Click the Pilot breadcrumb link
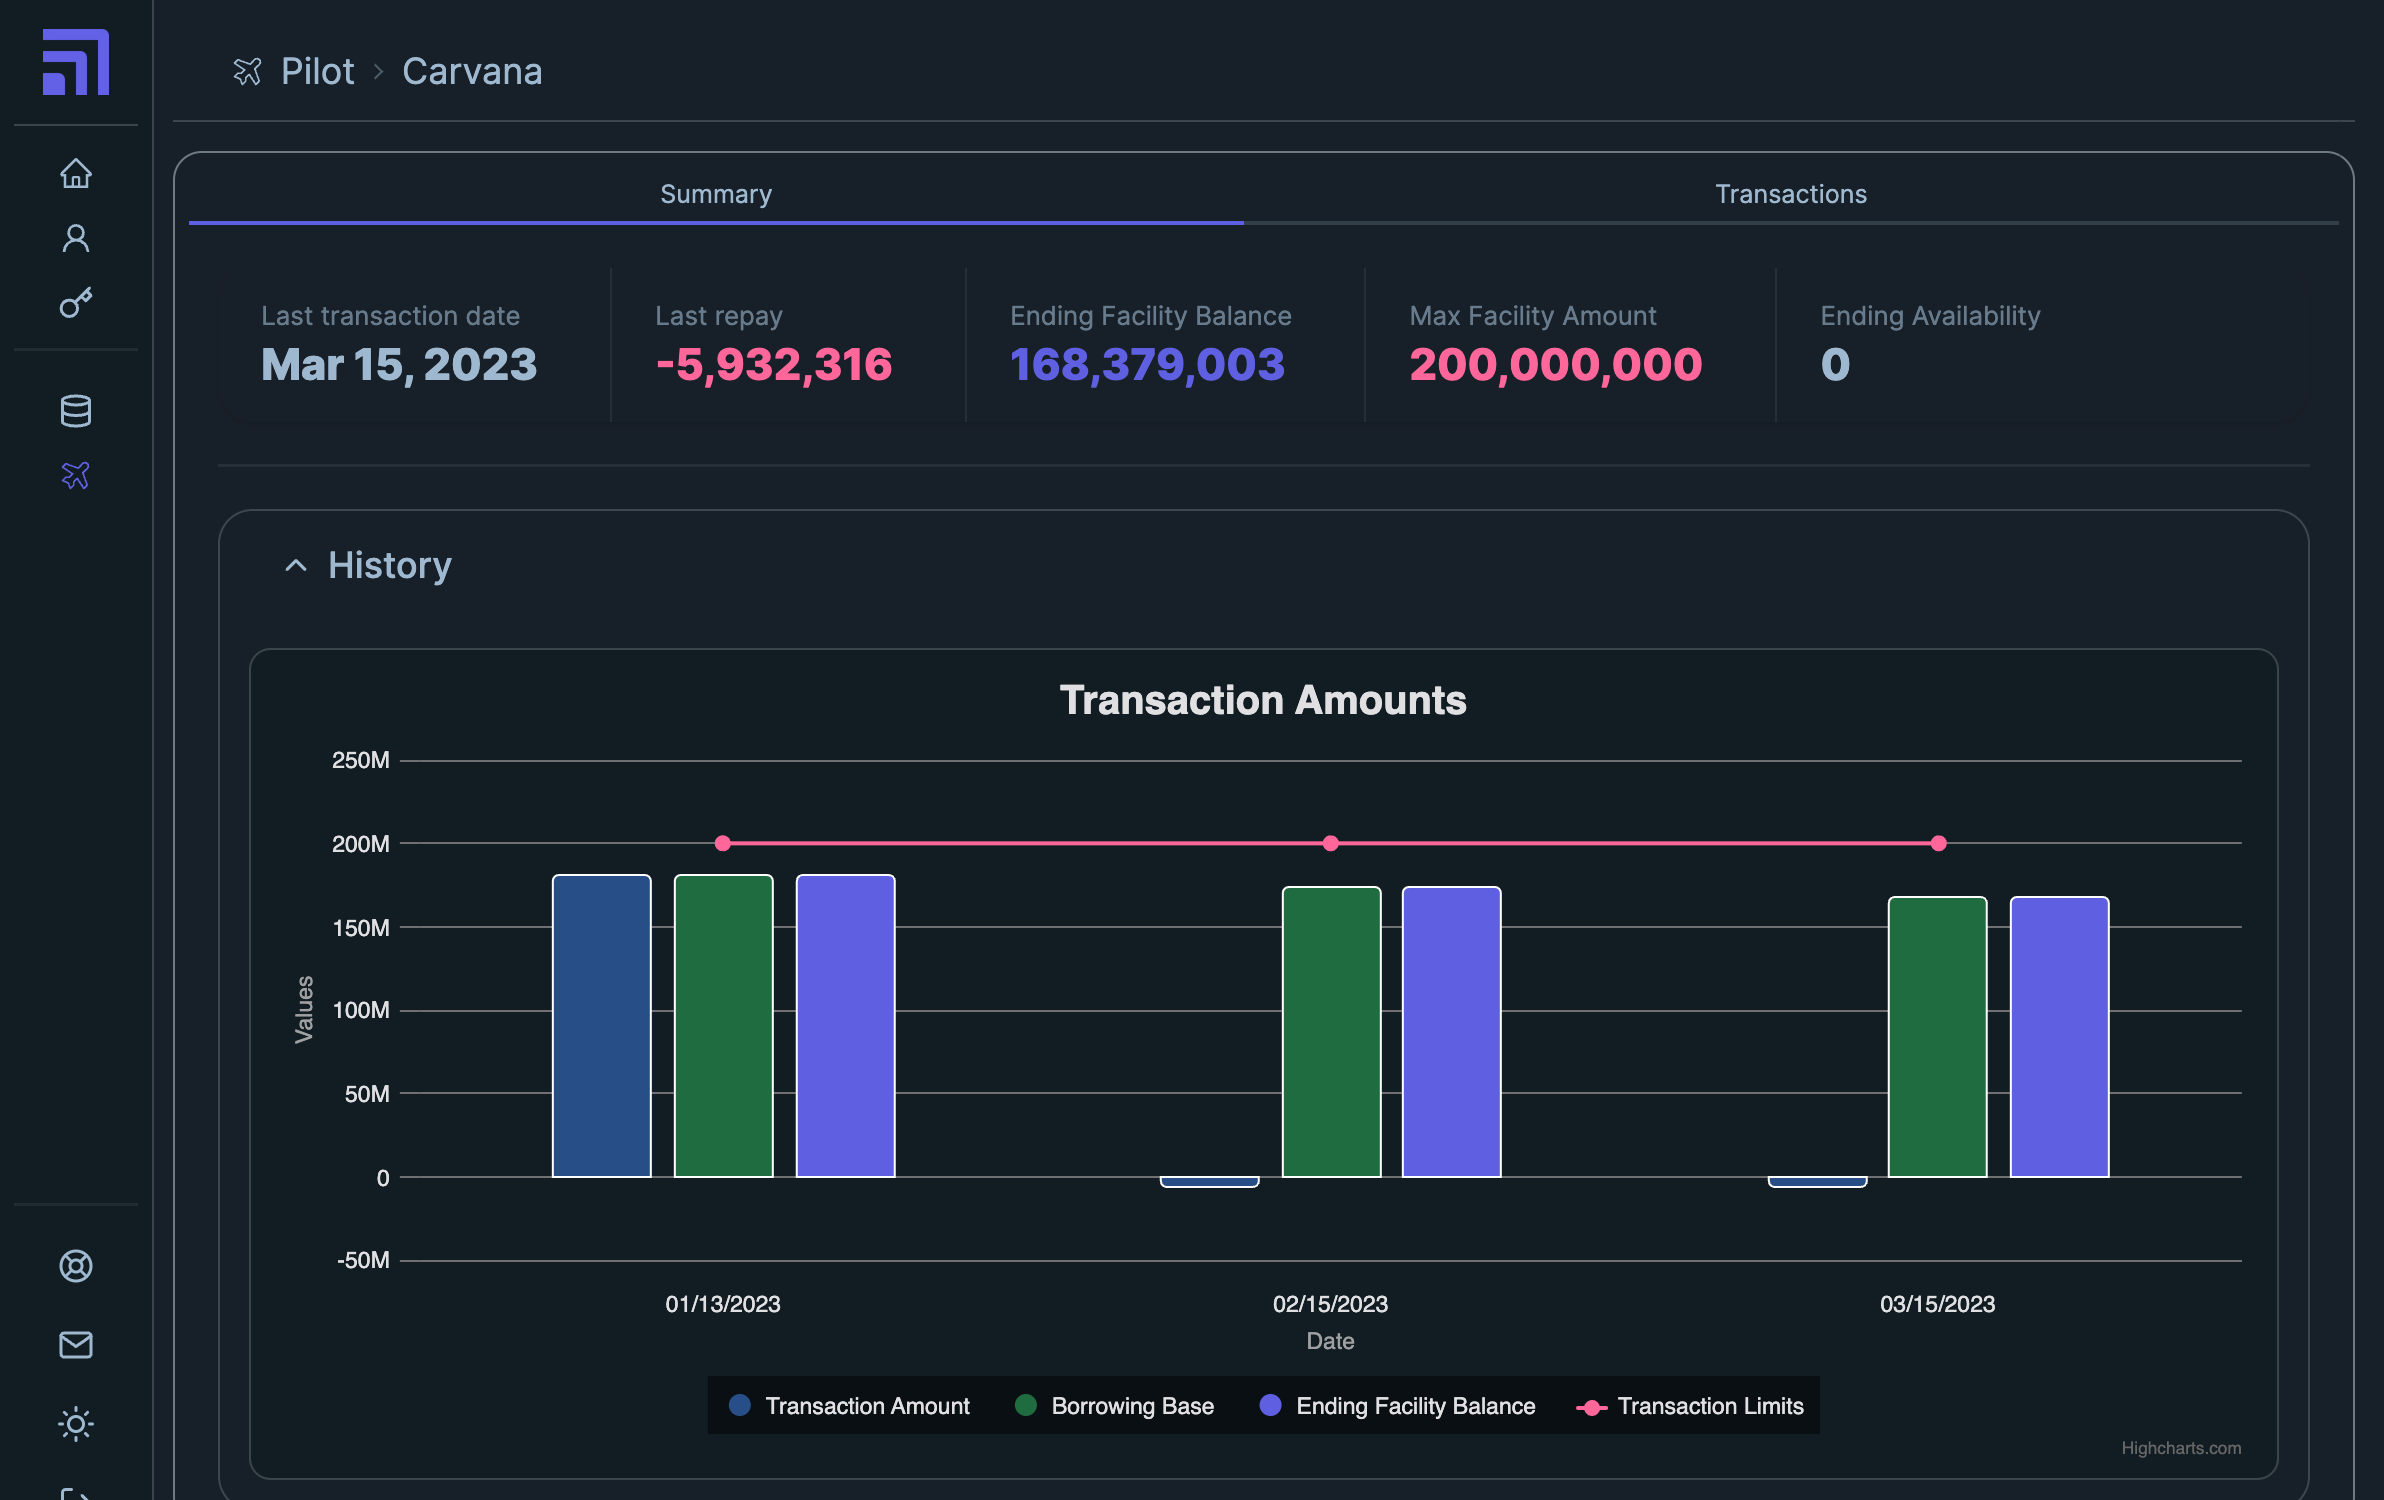Screen dimensions: 2384x1500 317,72
